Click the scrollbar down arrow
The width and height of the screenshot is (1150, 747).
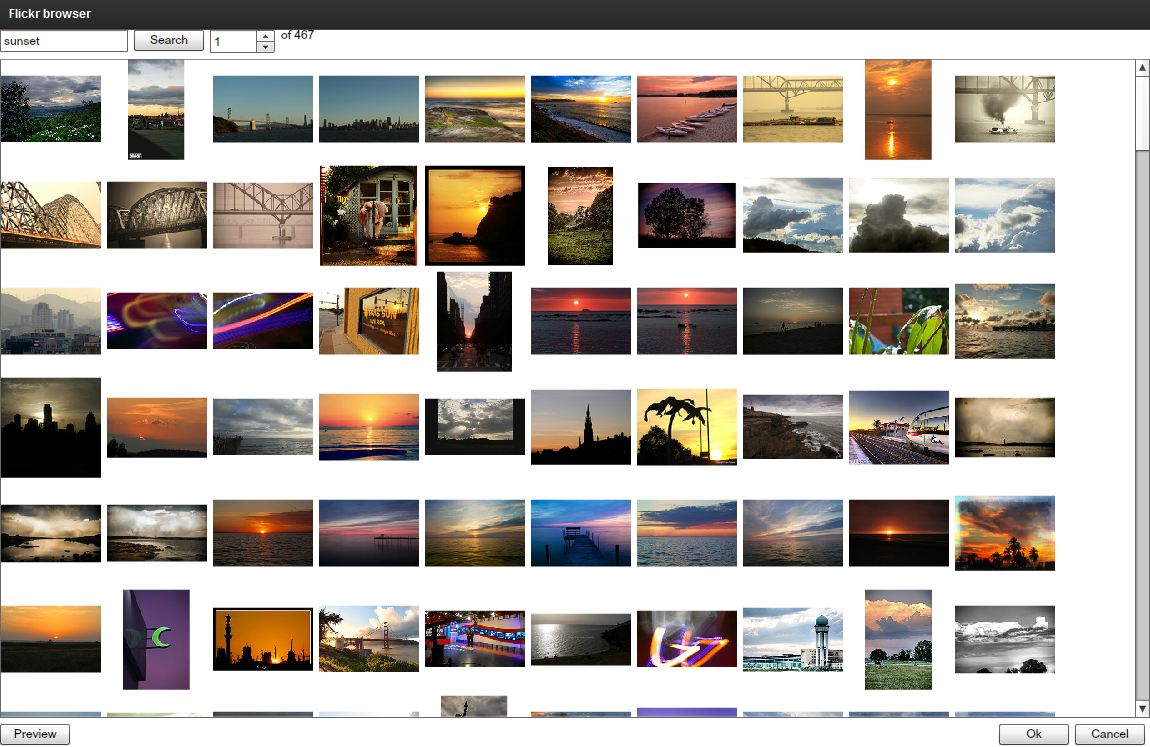1142,708
